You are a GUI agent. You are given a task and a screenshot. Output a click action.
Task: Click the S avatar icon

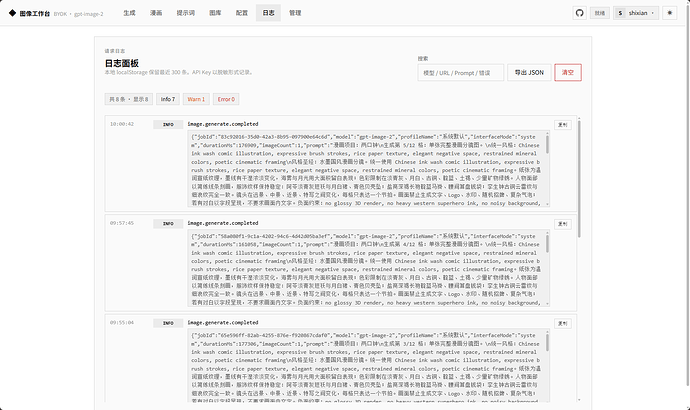click(620, 13)
